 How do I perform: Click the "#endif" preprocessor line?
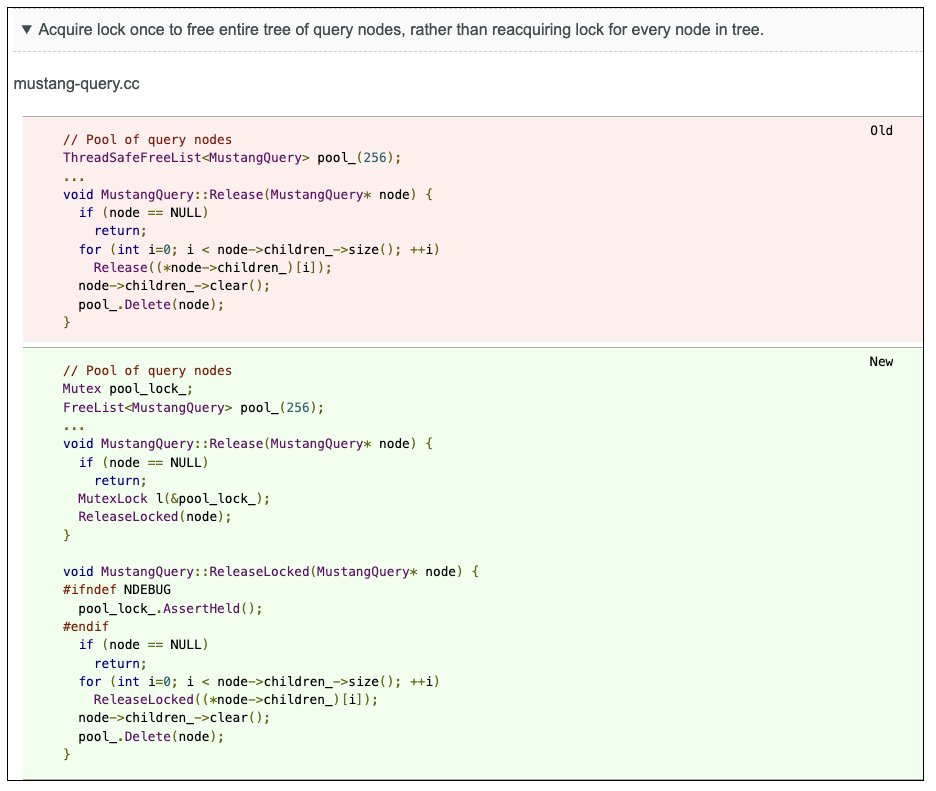tap(86, 626)
